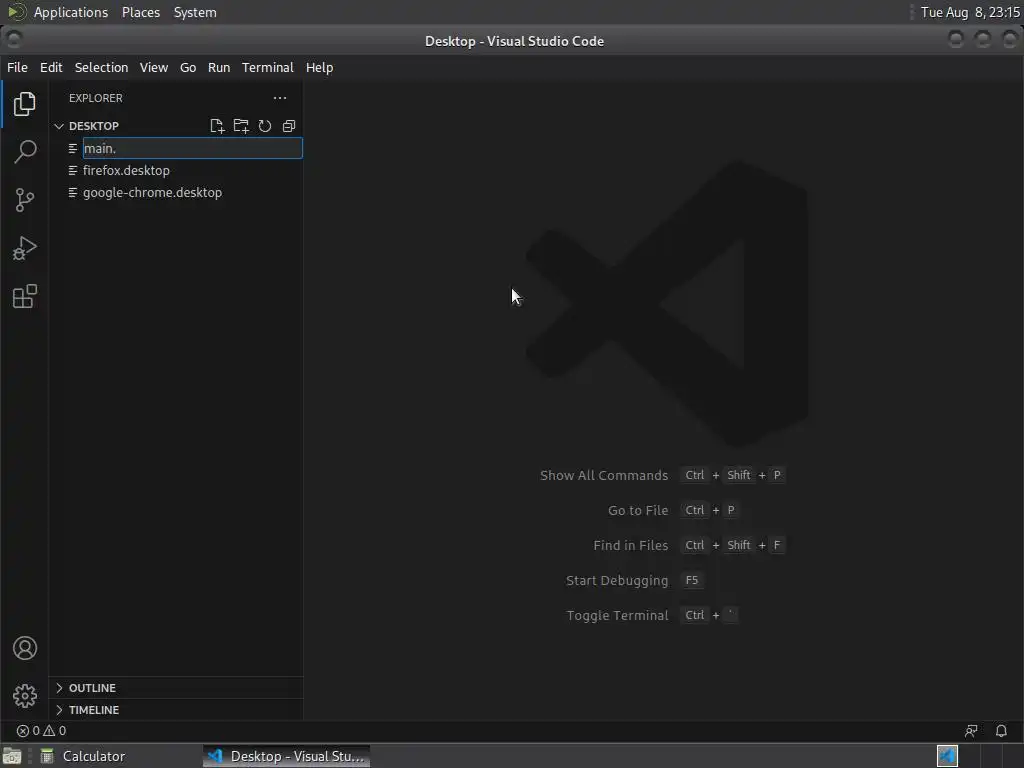
Task: Open the Source Control view
Action: tap(25, 200)
